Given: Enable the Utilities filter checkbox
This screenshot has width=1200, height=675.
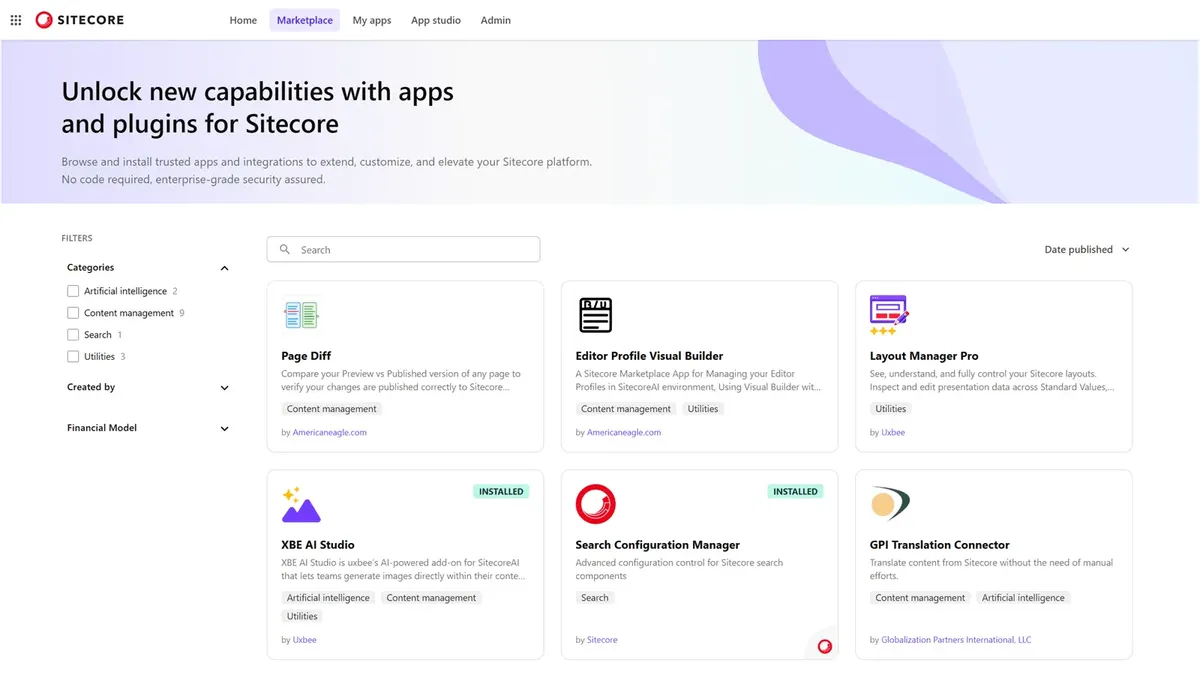Looking at the screenshot, I should pyautogui.click(x=73, y=356).
